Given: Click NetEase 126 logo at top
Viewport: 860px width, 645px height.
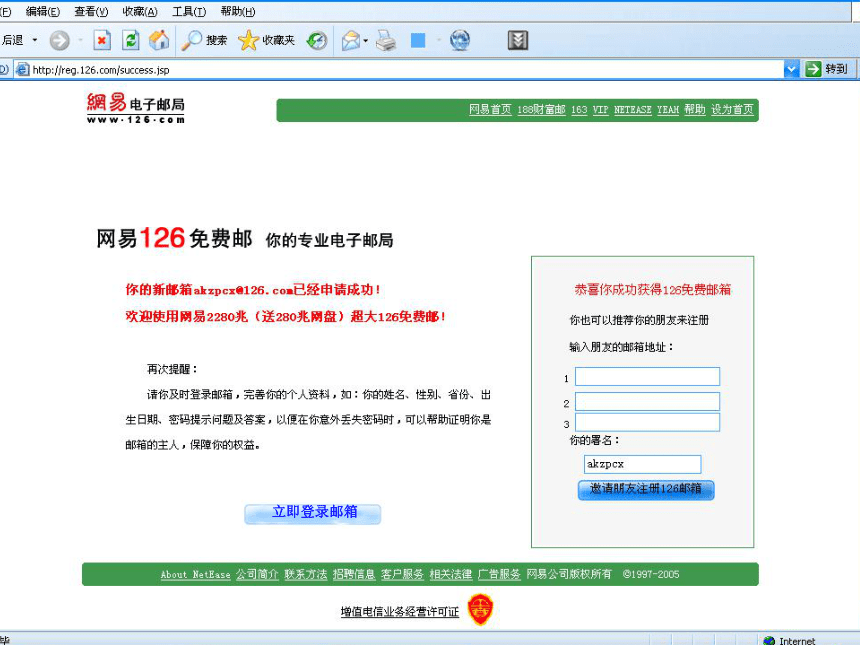Looking at the screenshot, I should 135,108.
